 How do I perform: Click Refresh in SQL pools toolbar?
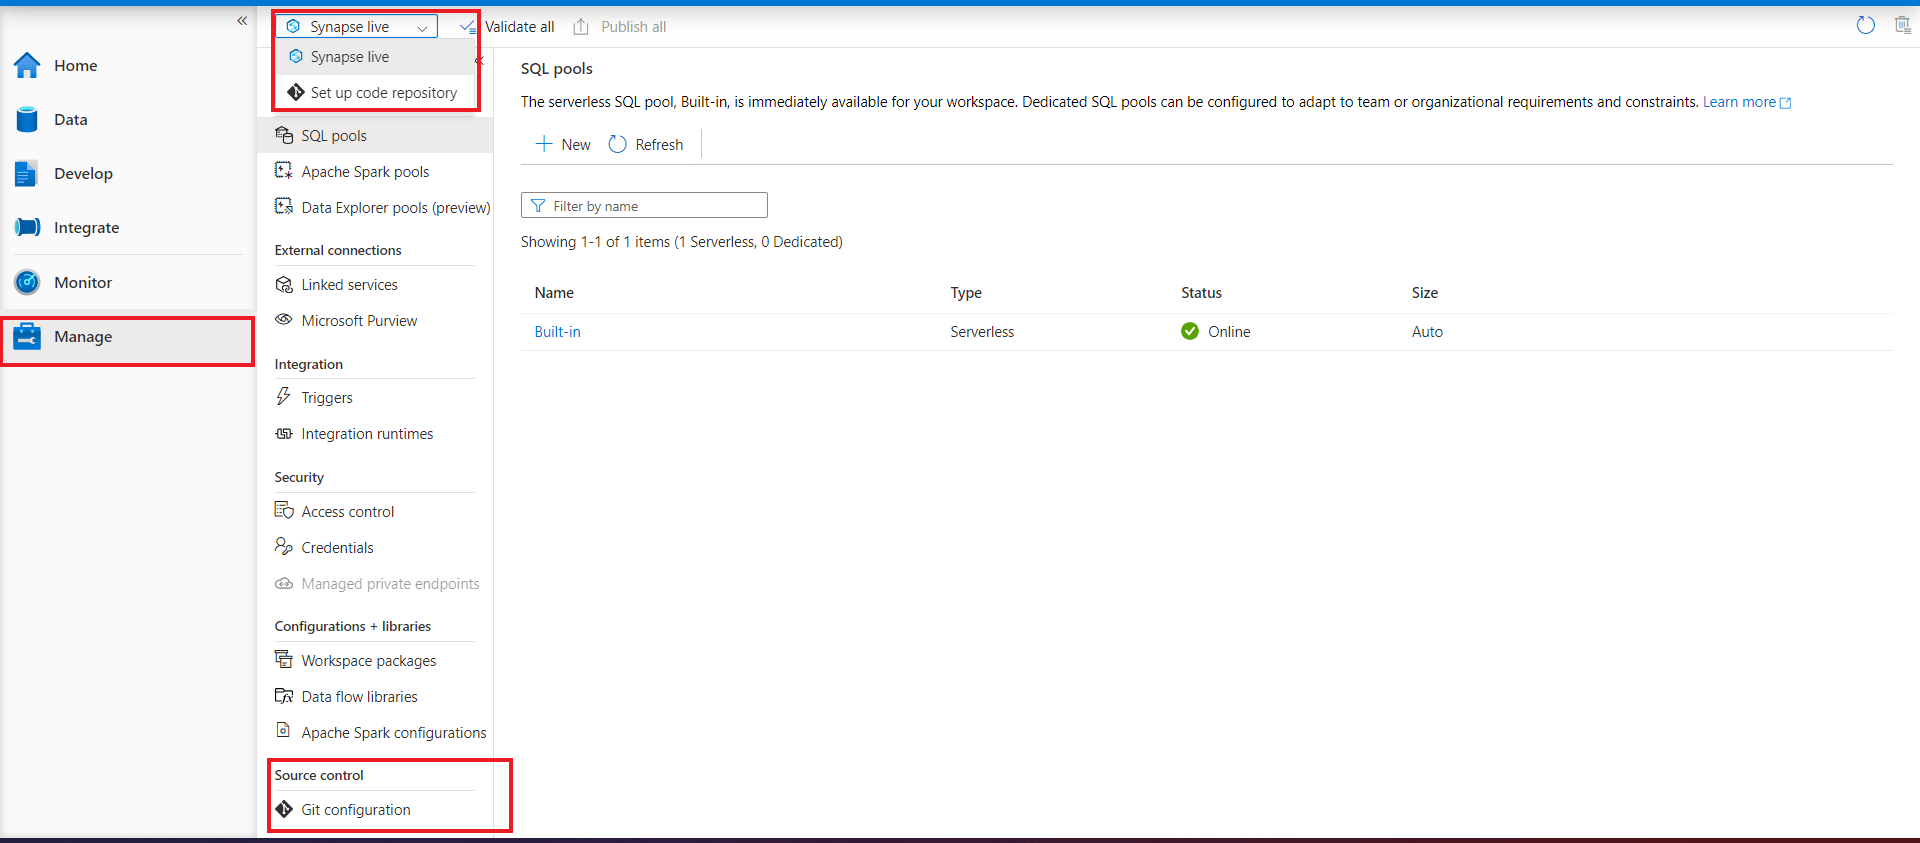[646, 145]
